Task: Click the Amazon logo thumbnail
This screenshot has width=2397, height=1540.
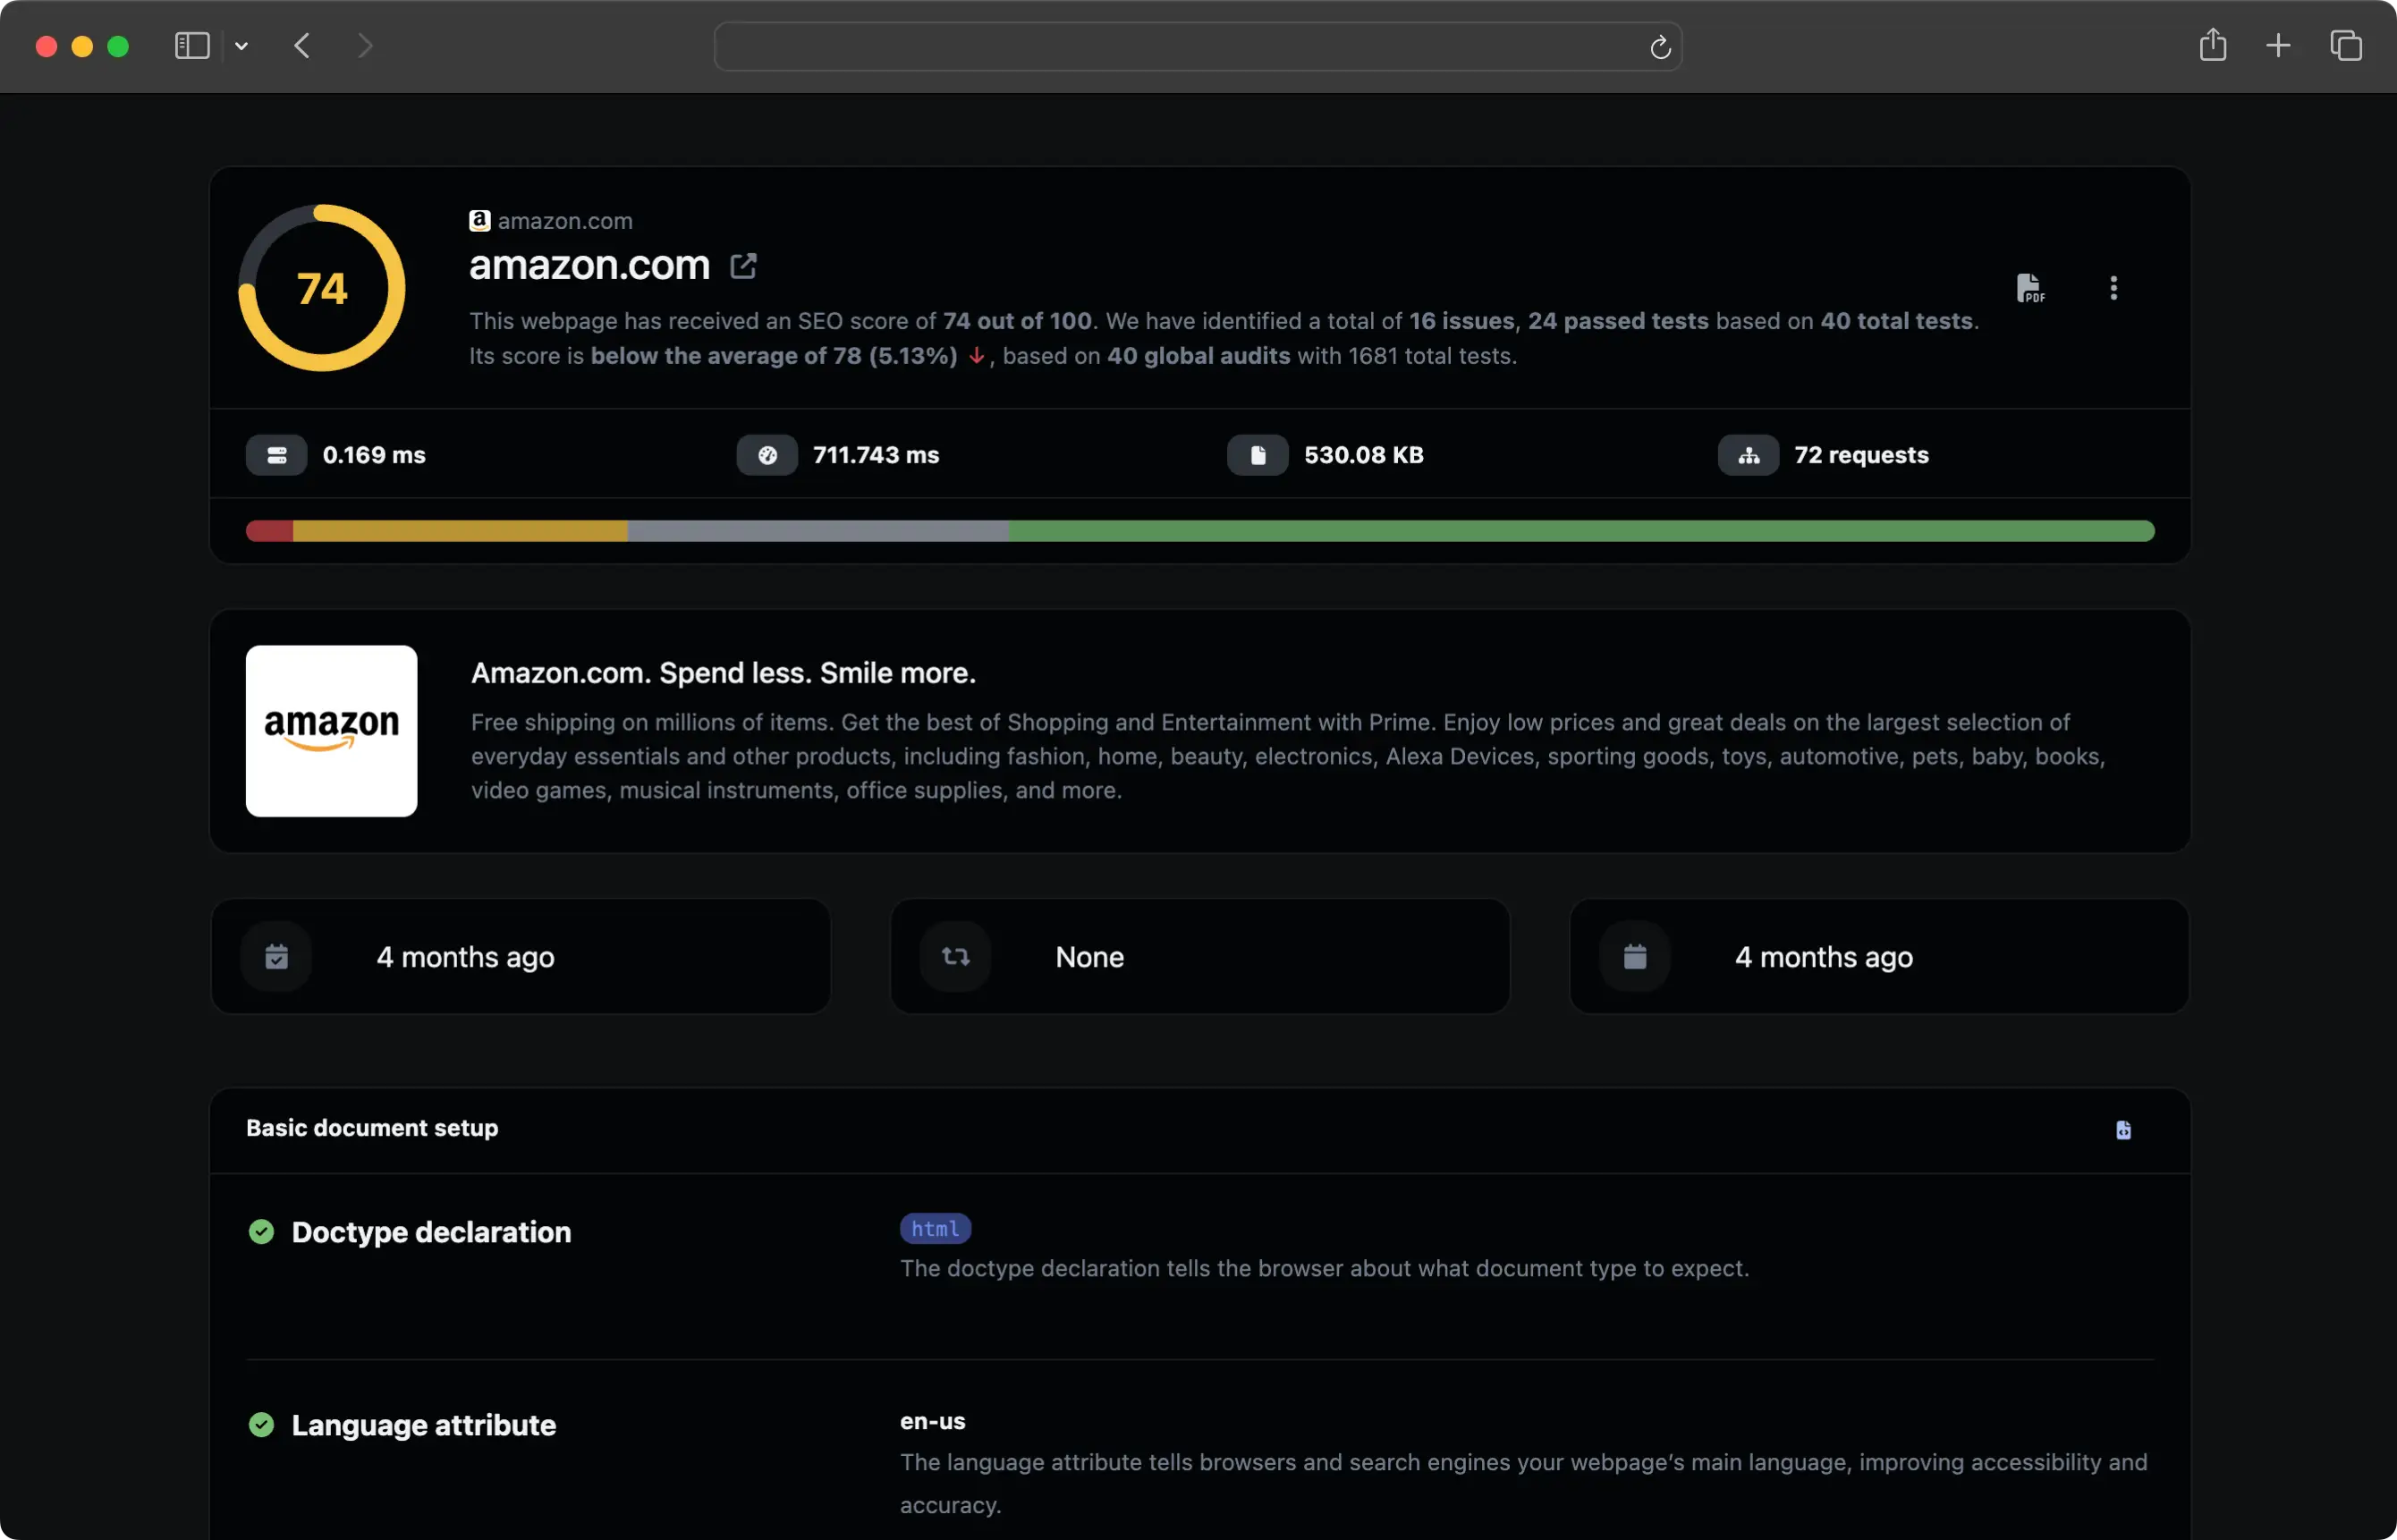Action: pos(332,731)
